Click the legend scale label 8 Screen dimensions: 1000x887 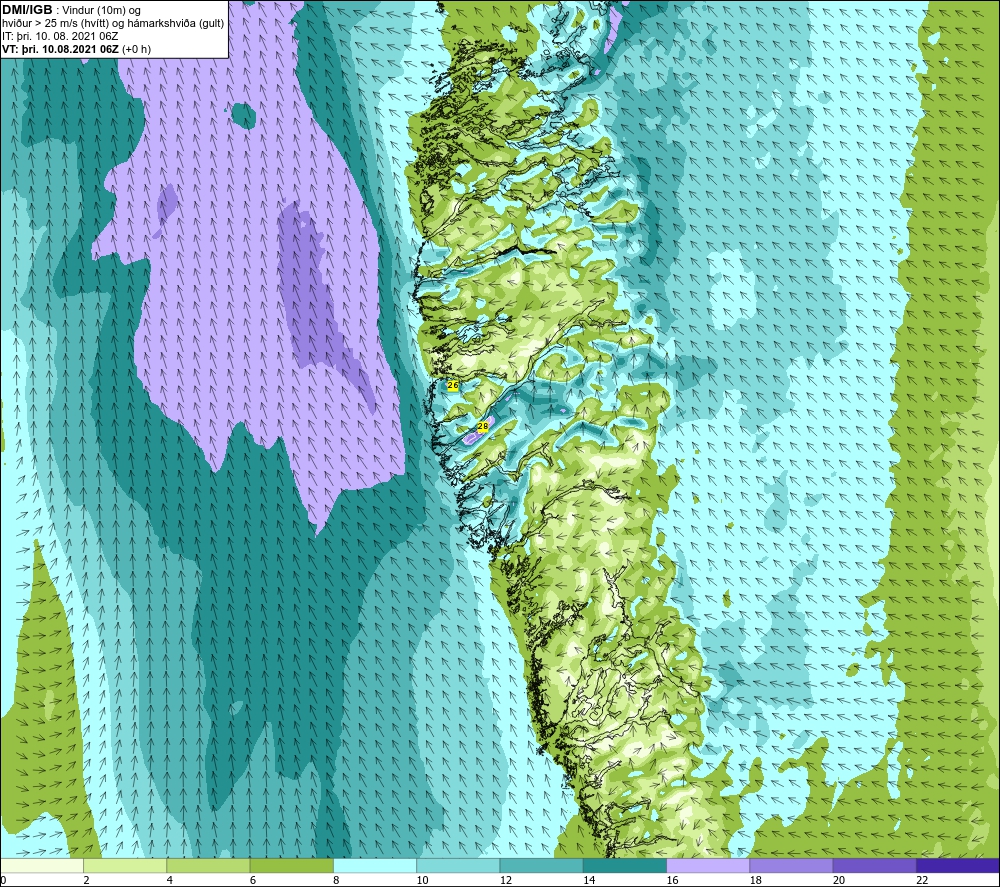336,880
